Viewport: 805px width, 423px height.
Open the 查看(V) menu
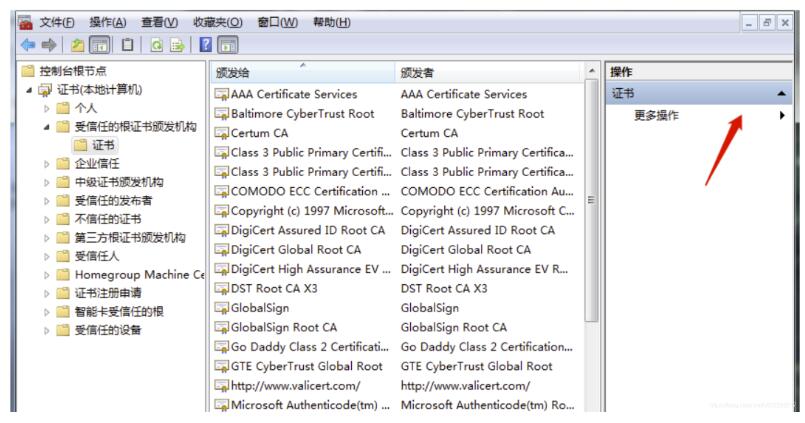click(x=158, y=22)
